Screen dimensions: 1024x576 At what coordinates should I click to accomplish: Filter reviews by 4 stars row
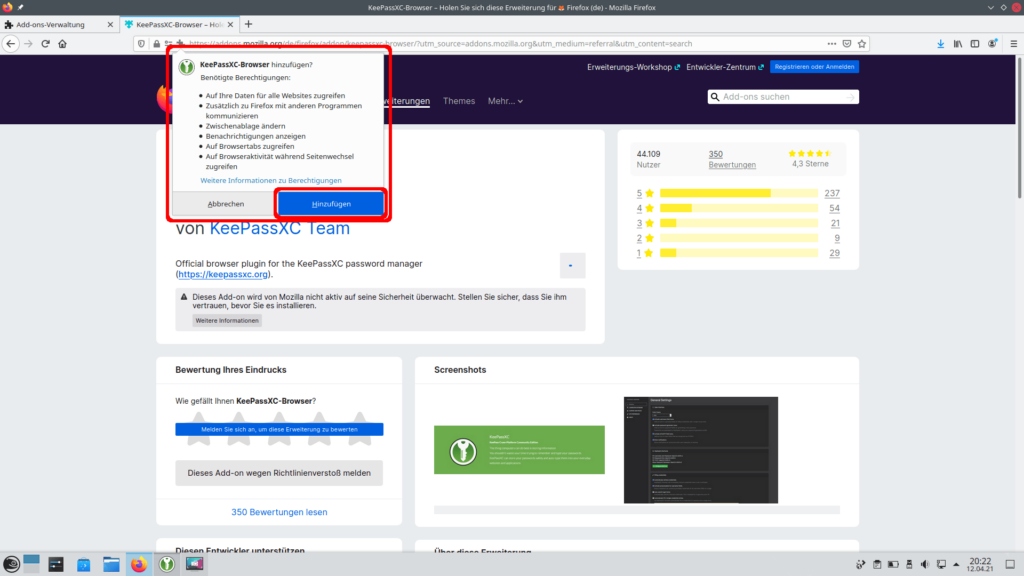point(737,208)
